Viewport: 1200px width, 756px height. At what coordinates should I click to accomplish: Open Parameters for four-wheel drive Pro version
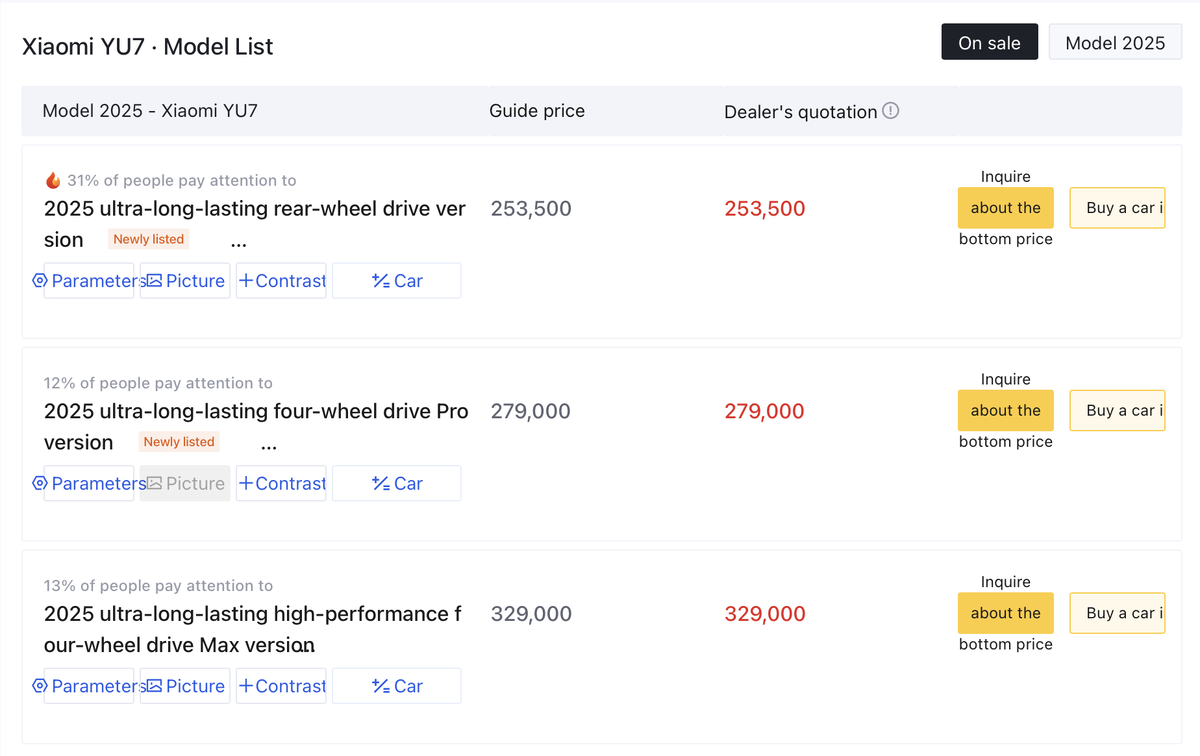click(89, 484)
